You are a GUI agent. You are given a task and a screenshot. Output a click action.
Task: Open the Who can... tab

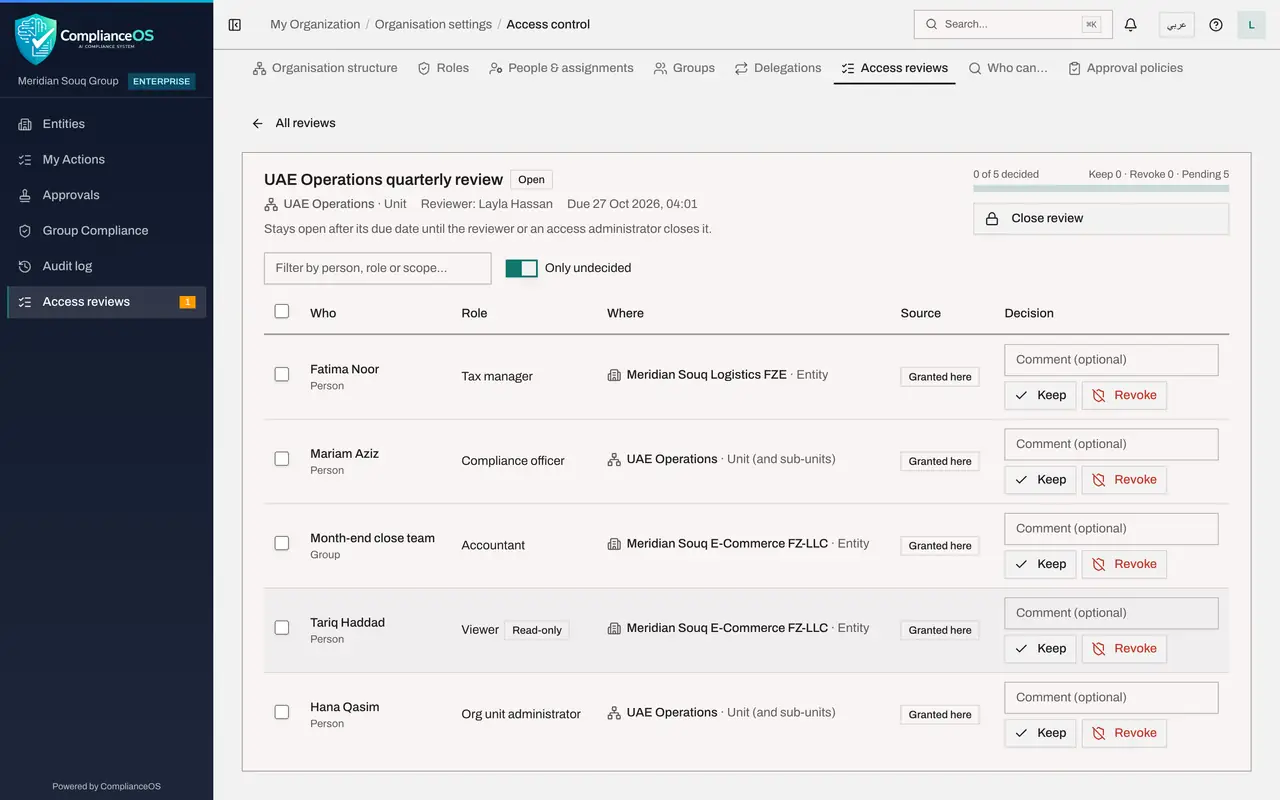(x=1008, y=68)
